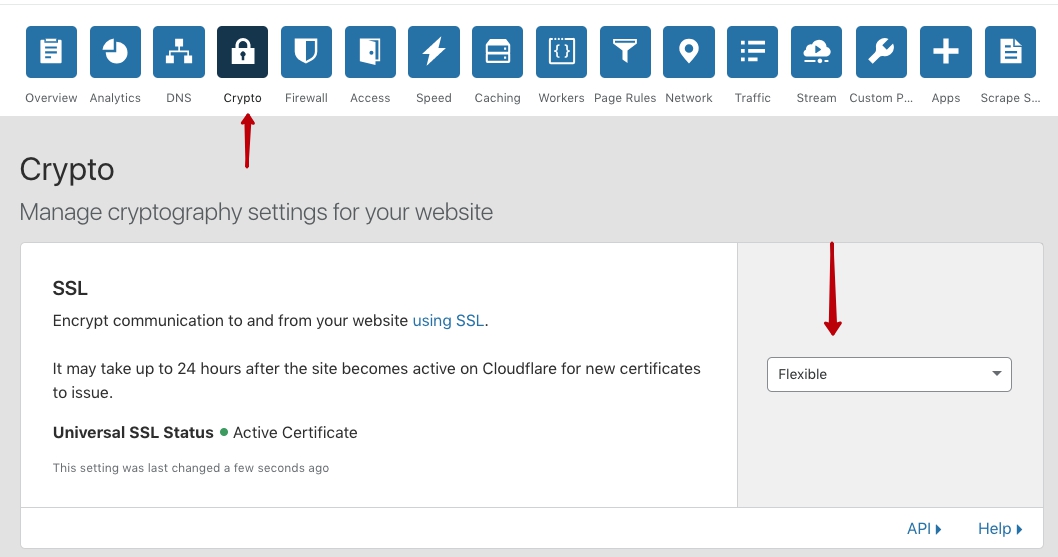Screen dimensions: 1058x557
Task: Open the Workers code braces icon
Action: click(561, 52)
